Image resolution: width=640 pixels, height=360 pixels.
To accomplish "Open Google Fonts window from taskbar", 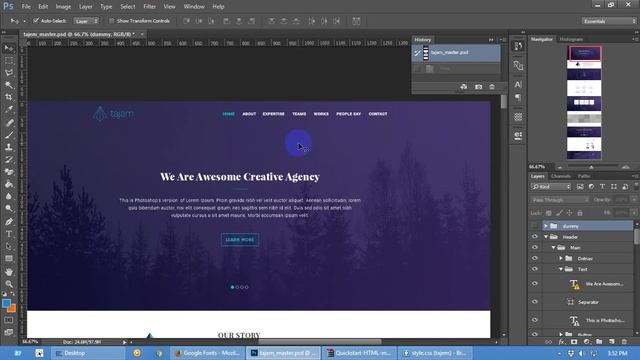I will (207, 353).
